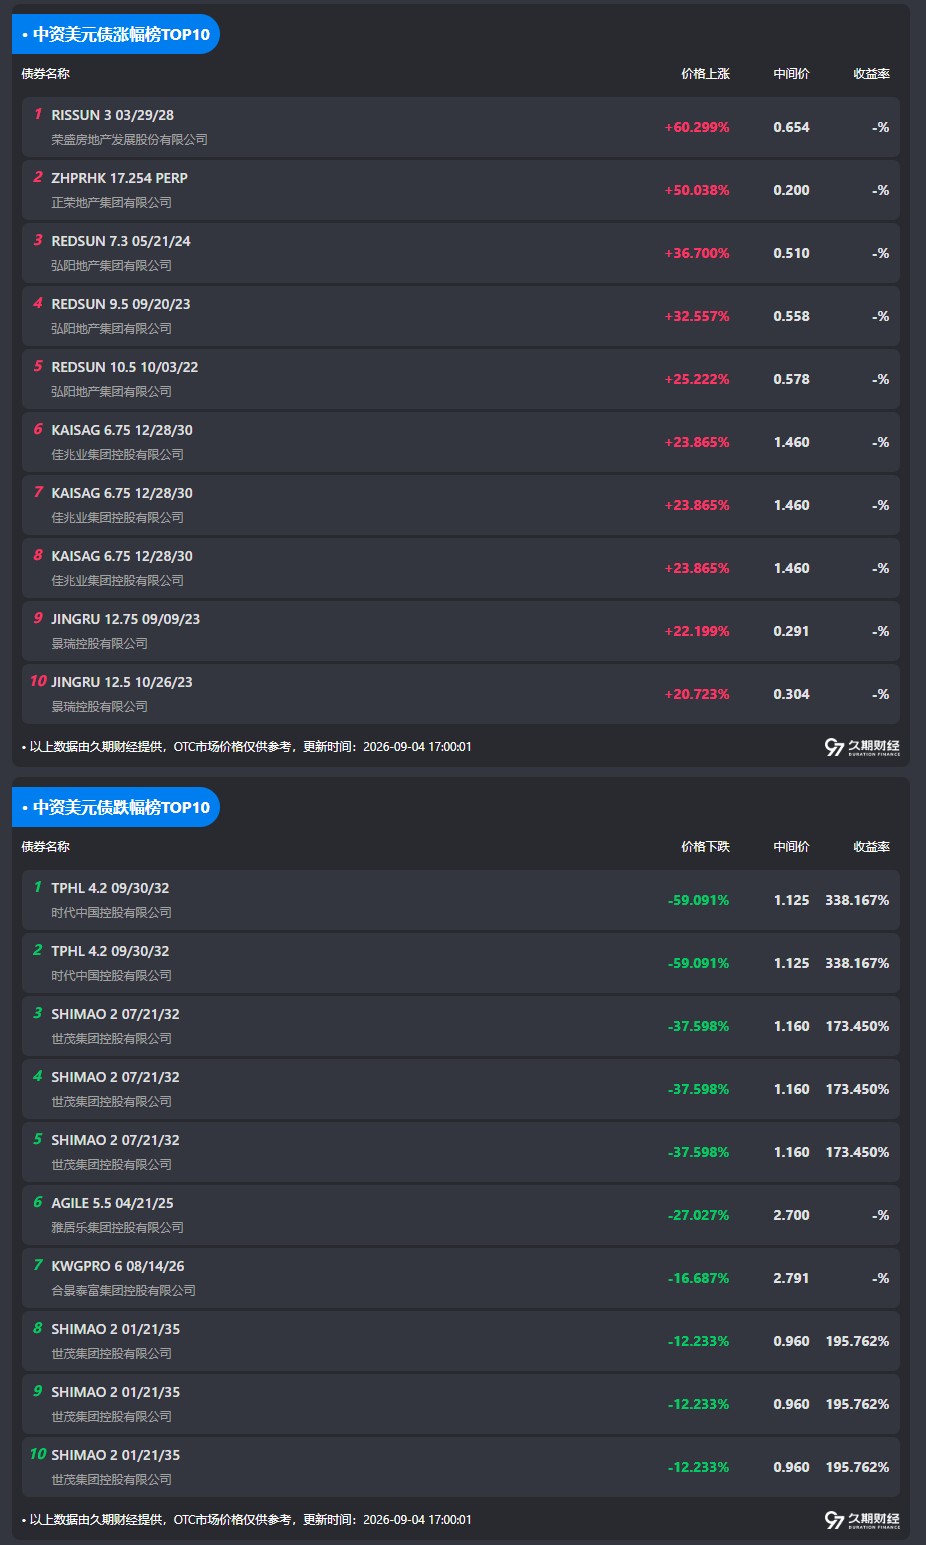This screenshot has height=1545, width=926.
Task: Open the RISSUN 3 03/29/28 bond
Action: click(x=112, y=115)
